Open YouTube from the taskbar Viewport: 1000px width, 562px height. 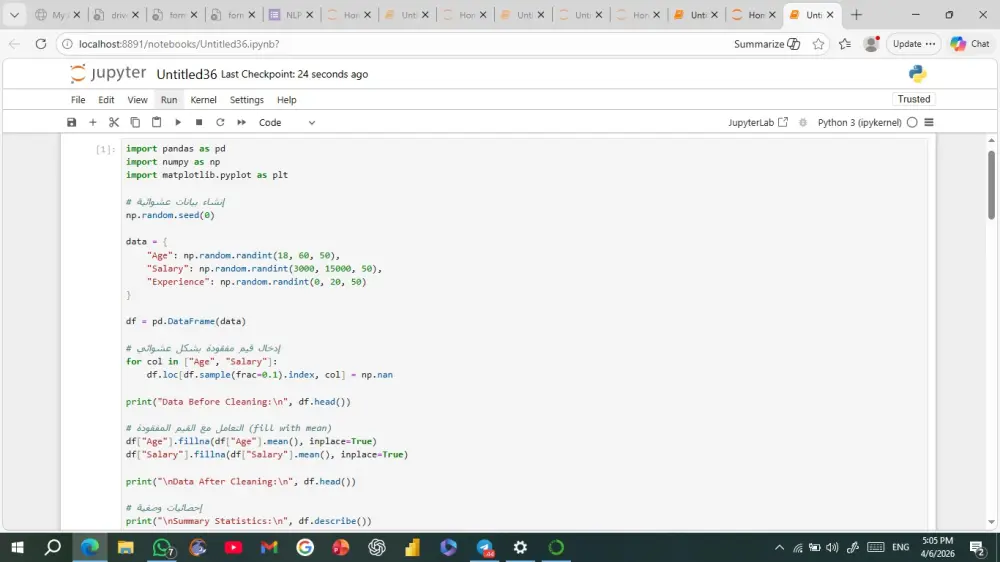(x=233, y=547)
